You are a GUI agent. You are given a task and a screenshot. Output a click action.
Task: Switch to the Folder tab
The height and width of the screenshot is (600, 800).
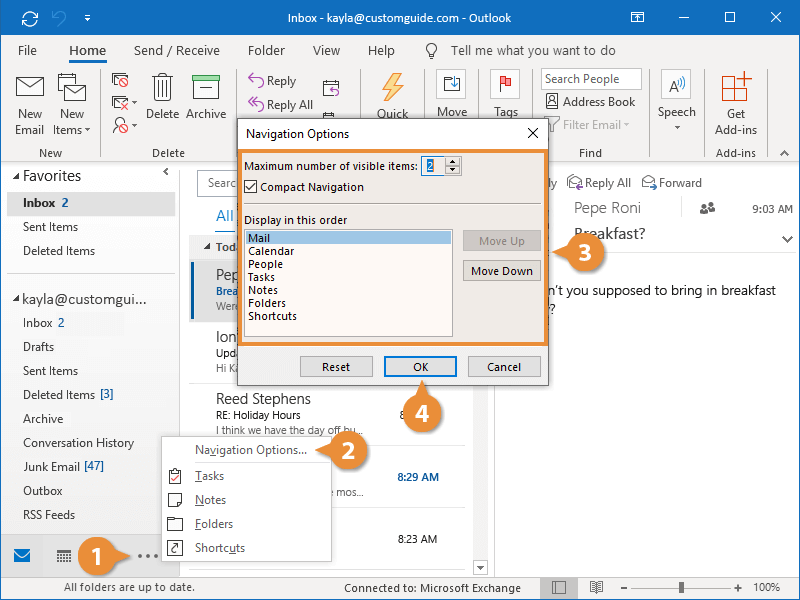266,51
